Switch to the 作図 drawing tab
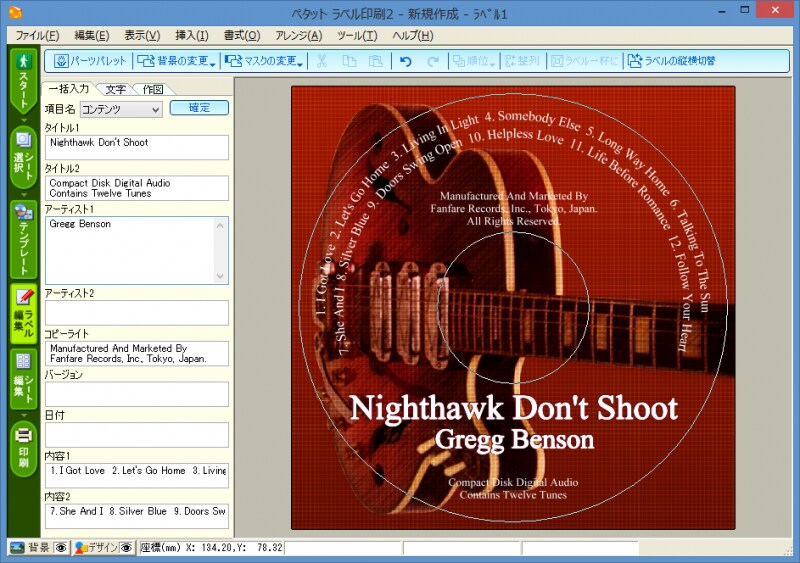The width and height of the screenshot is (800, 563). click(x=152, y=89)
